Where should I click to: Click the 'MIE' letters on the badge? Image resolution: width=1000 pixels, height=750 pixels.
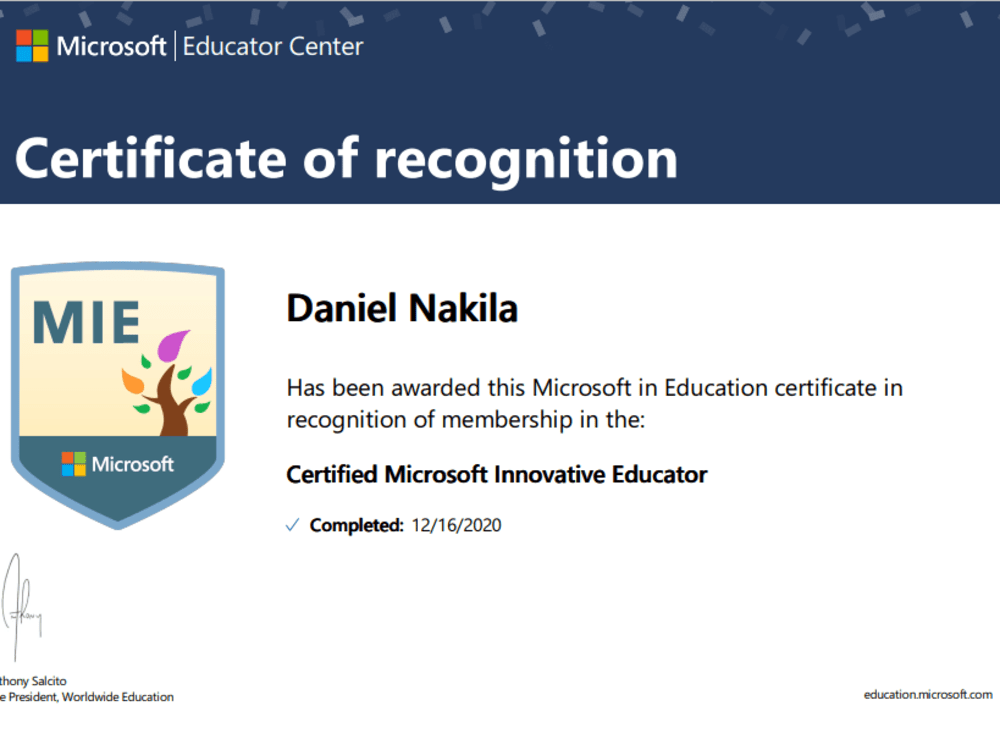(x=86, y=322)
